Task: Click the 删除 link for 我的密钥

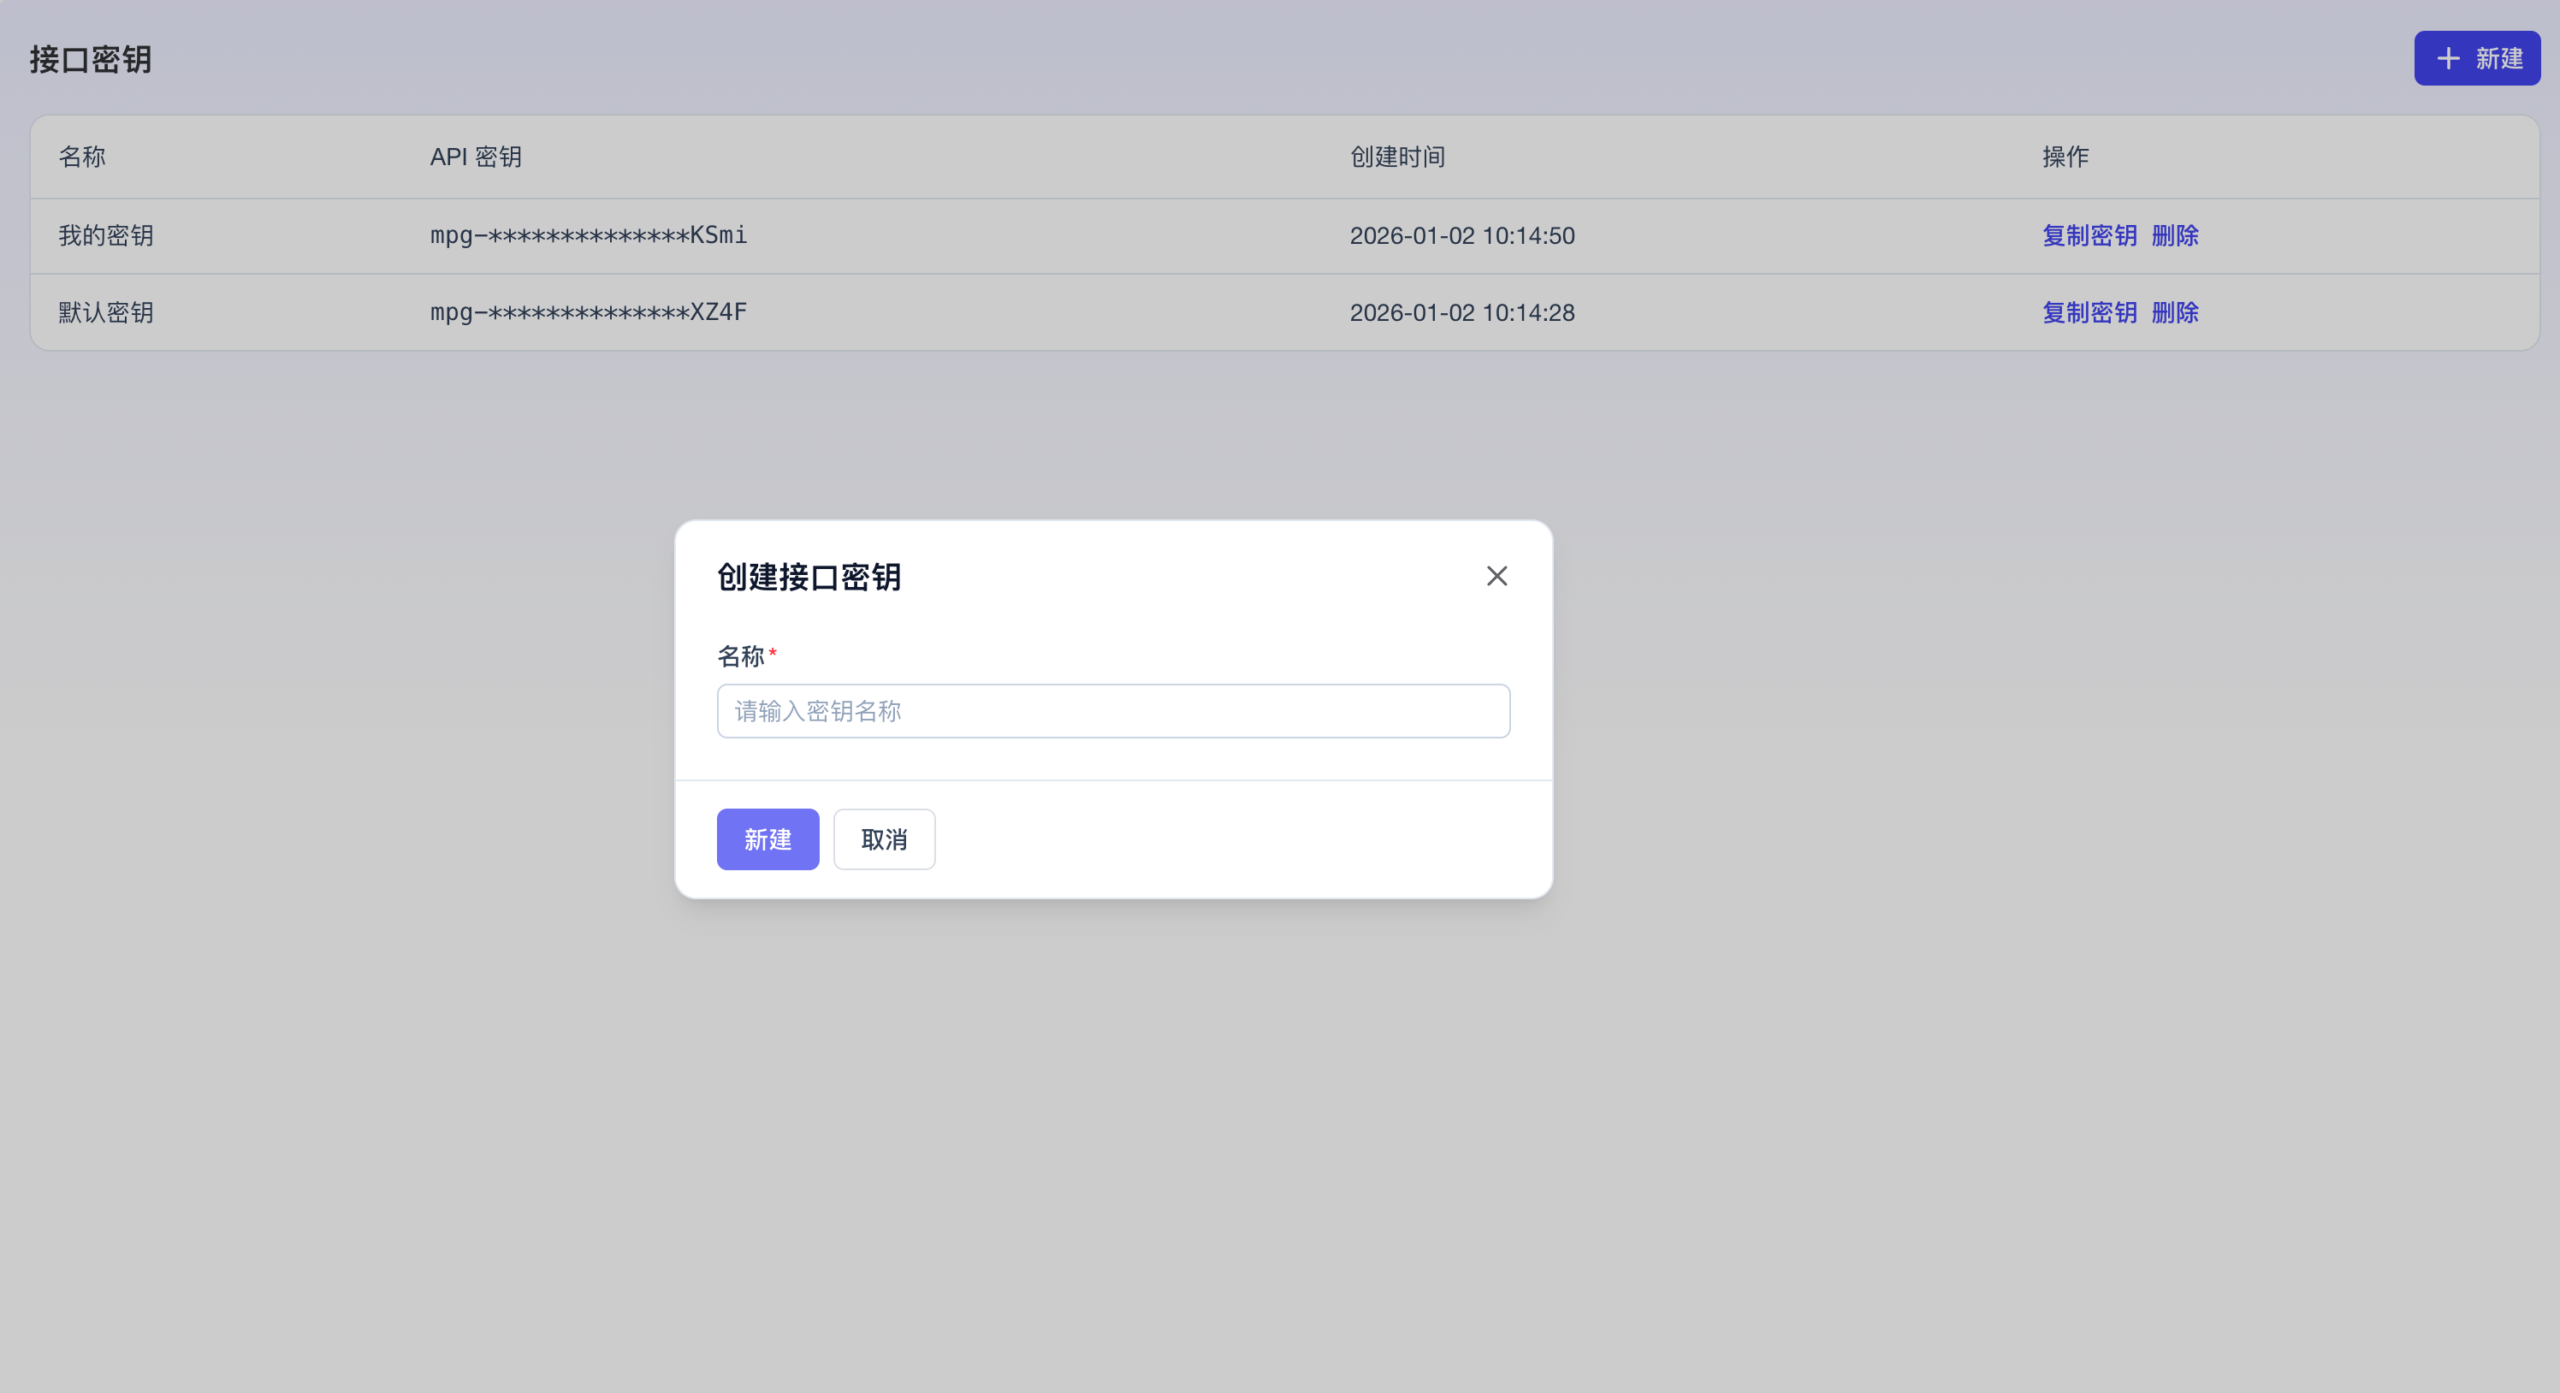Action: [x=2175, y=236]
